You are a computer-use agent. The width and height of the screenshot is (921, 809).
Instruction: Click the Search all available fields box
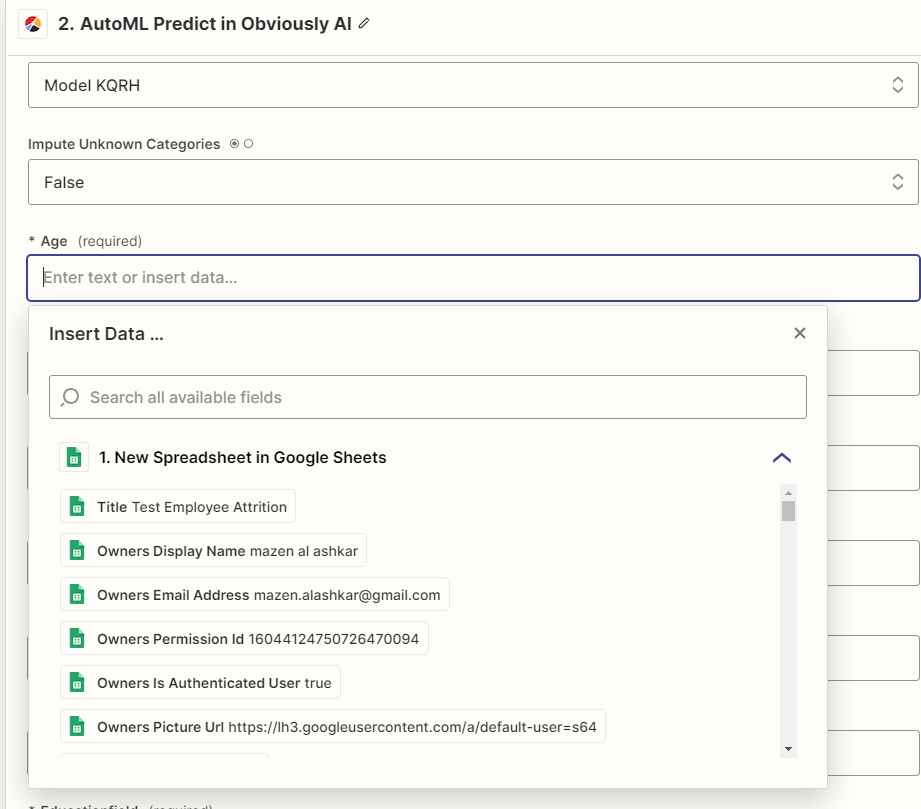pyautogui.click(x=428, y=397)
